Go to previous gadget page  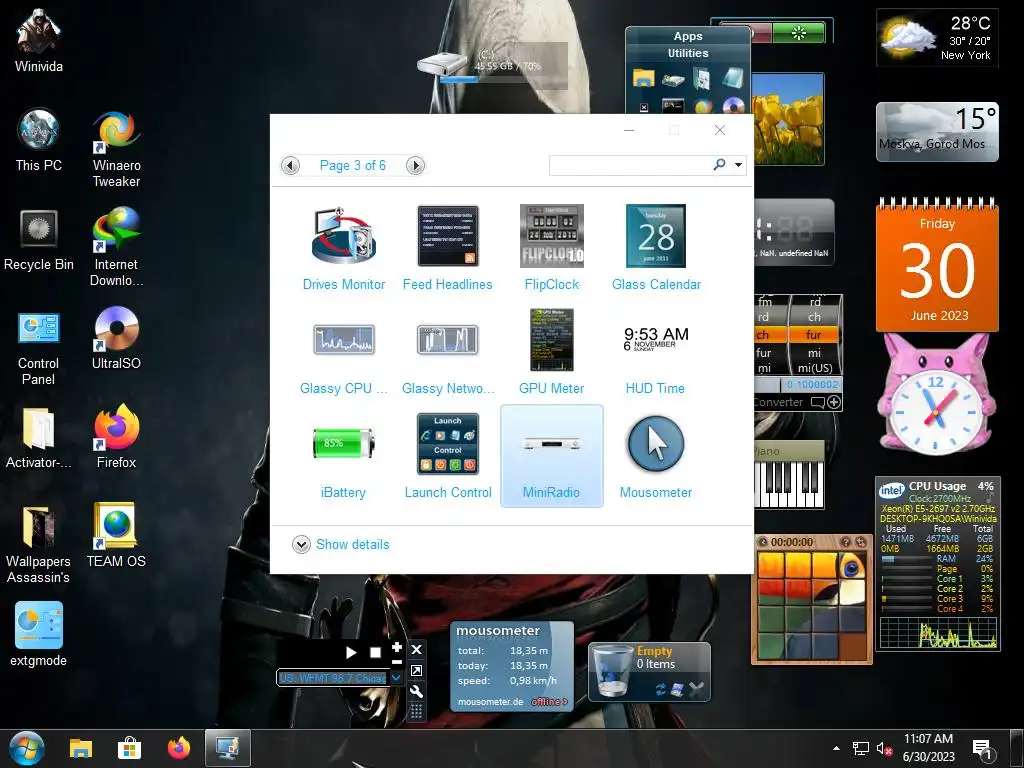pyautogui.click(x=291, y=165)
